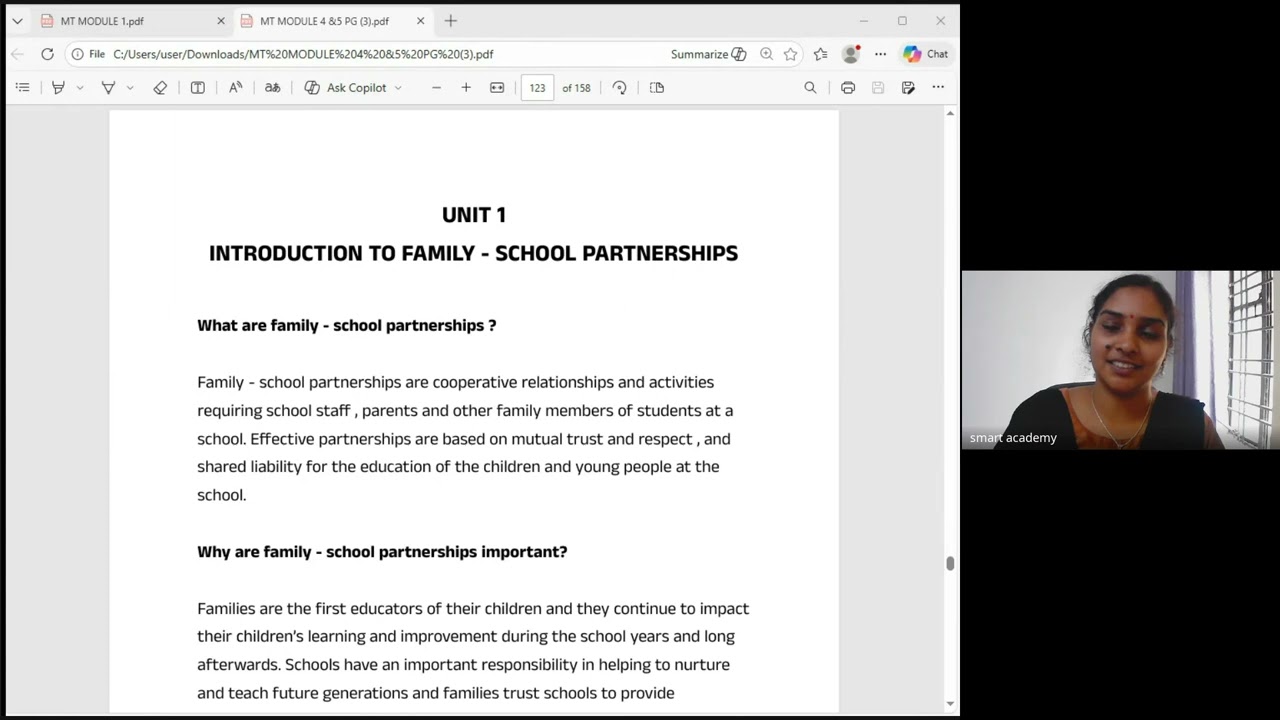Image resolution: width=1280 pixels, height=720 pixels.
Task: Open the browser profile
Action: 851,54
